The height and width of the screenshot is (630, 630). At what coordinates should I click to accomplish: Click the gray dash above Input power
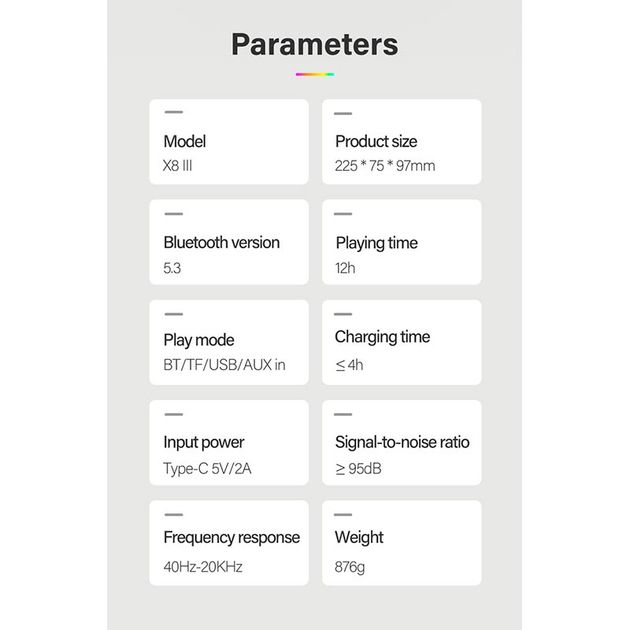pyautogui.click(x=173, y=414)
